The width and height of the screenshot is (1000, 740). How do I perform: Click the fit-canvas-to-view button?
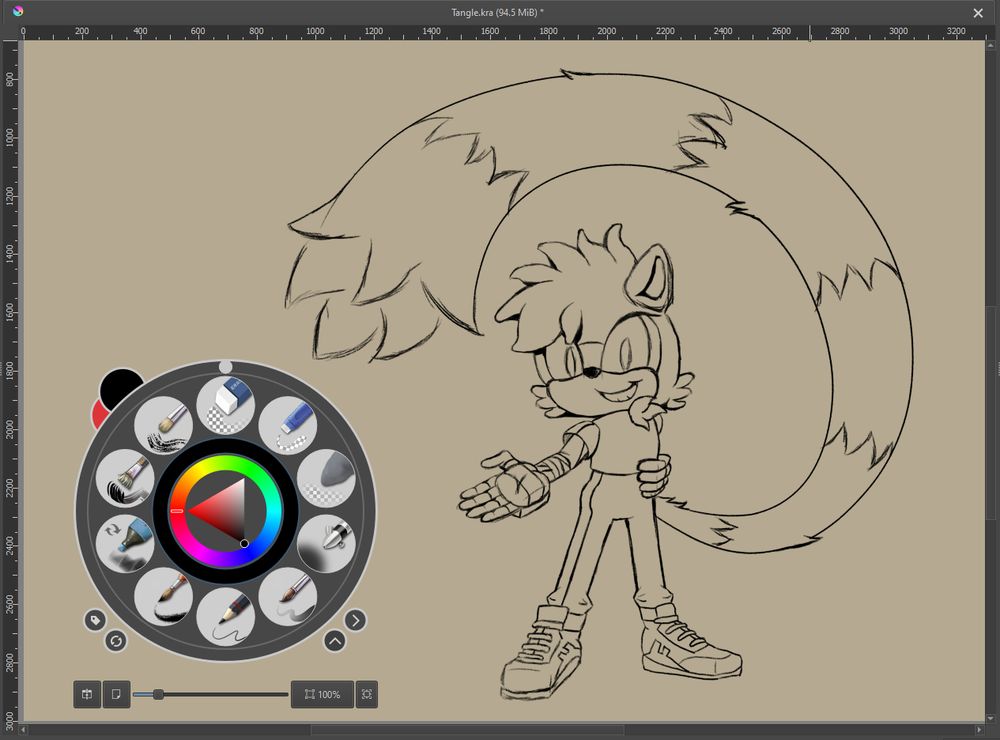coord(366,694)
